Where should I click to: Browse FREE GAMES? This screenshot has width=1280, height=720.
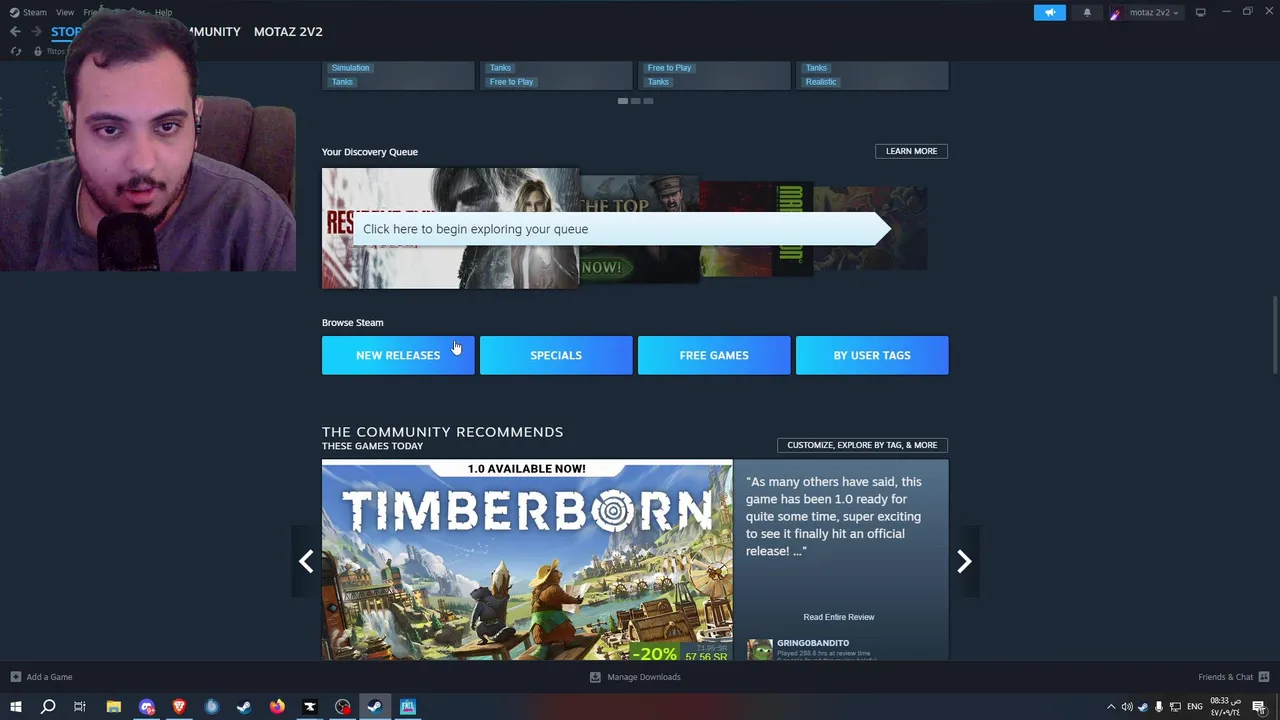714,355
